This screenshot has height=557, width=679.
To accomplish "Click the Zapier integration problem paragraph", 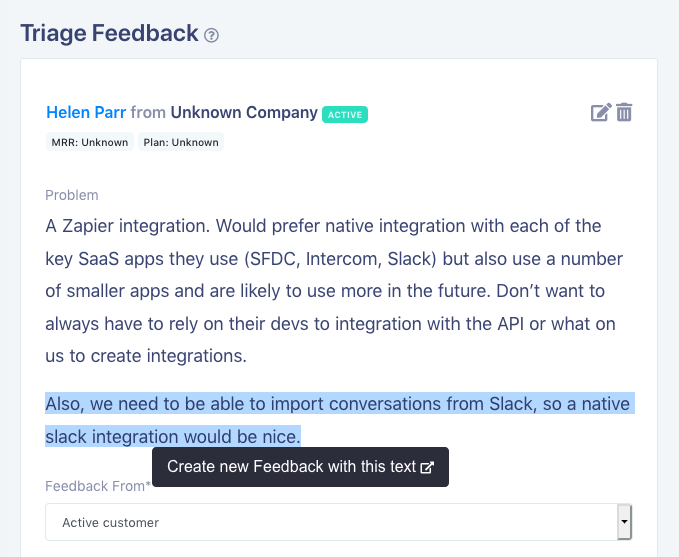I will point(334,291).
